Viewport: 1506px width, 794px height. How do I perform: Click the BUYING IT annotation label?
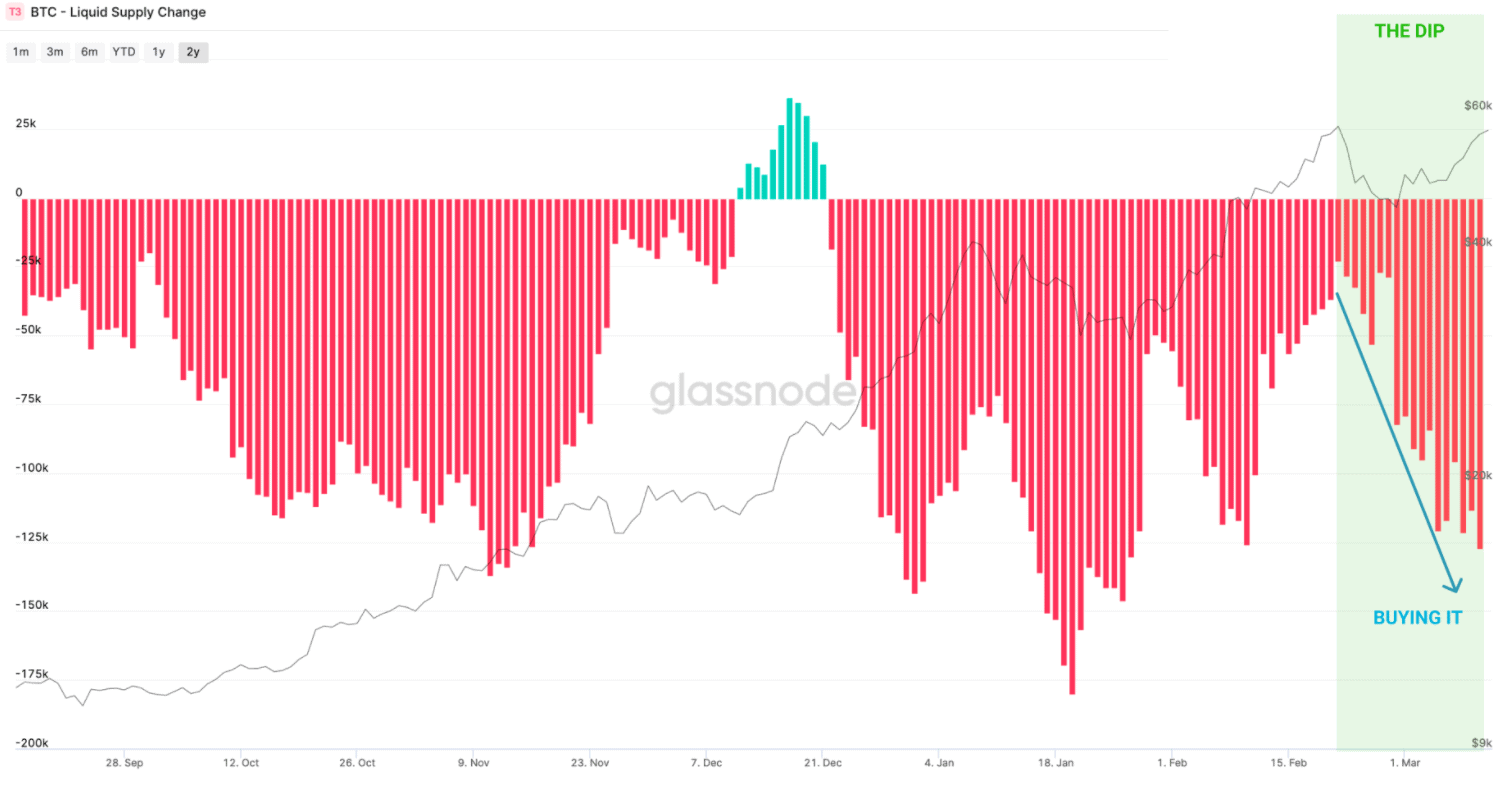tap(1417, 618)
